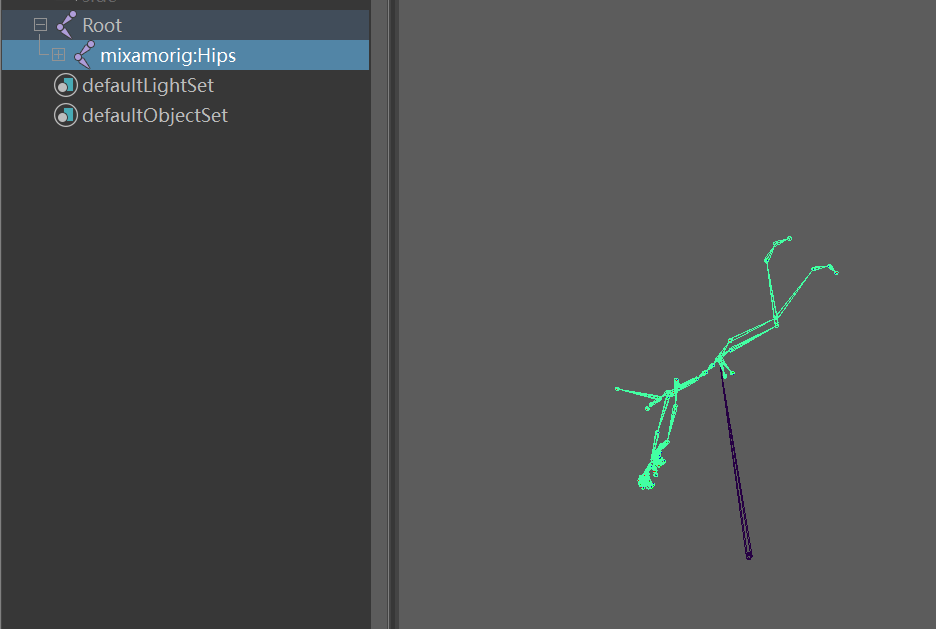Image resolution: width=936 pixels, height=629 pixels.
Task: Select the Root label in outliner
Action: 102,26
